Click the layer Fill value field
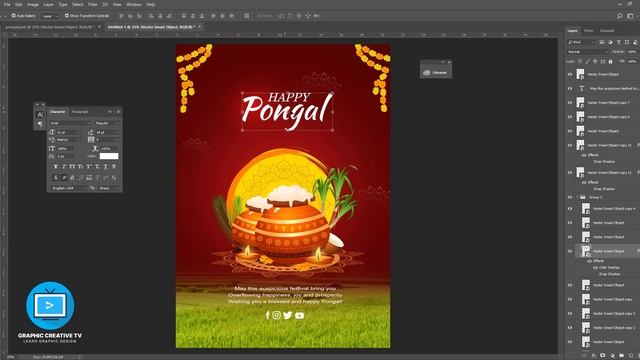Image resolution: width=640 pixels, height=360 pixels. pyautogui.click(x=632, y=62)
